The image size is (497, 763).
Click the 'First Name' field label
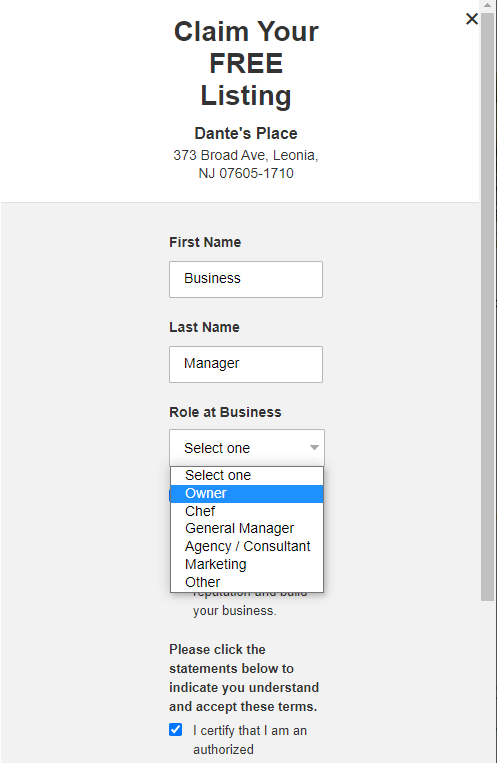coord(205,242)
